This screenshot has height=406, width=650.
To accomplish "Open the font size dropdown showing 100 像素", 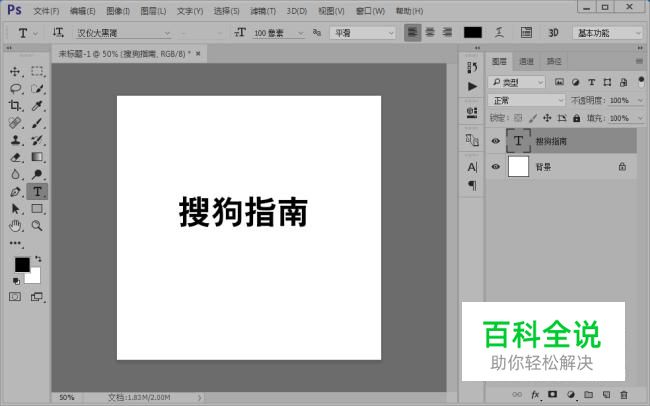I will [279, 33].
